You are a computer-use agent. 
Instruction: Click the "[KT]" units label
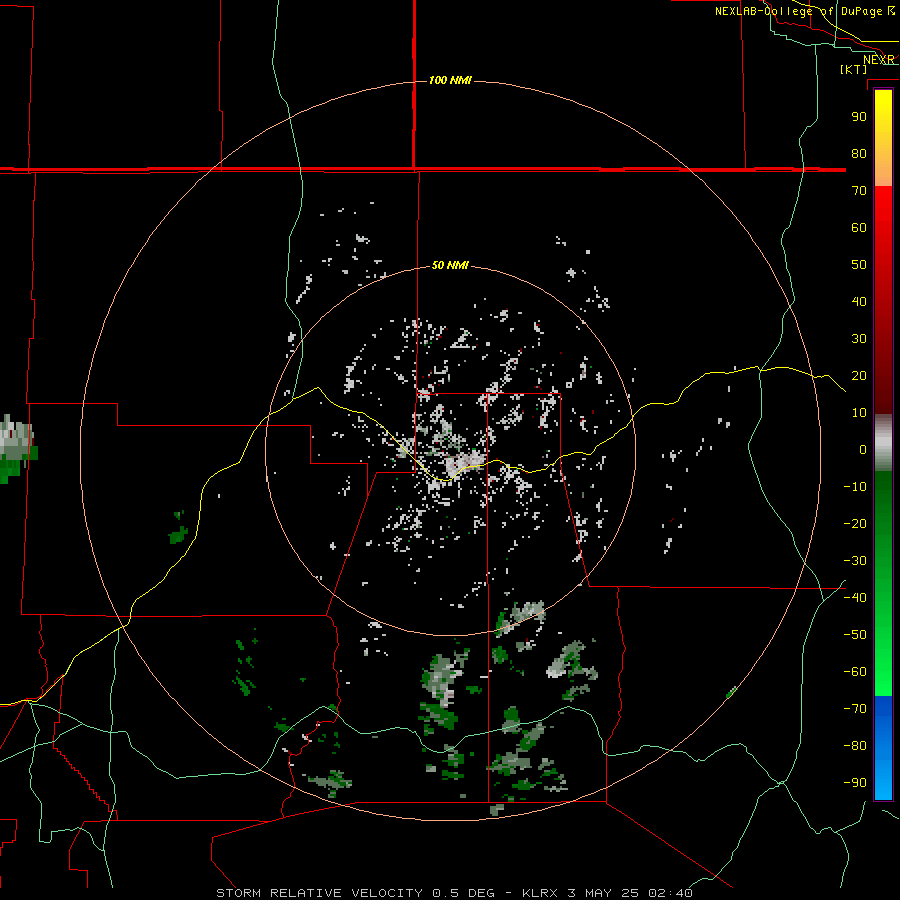[853, 69]
